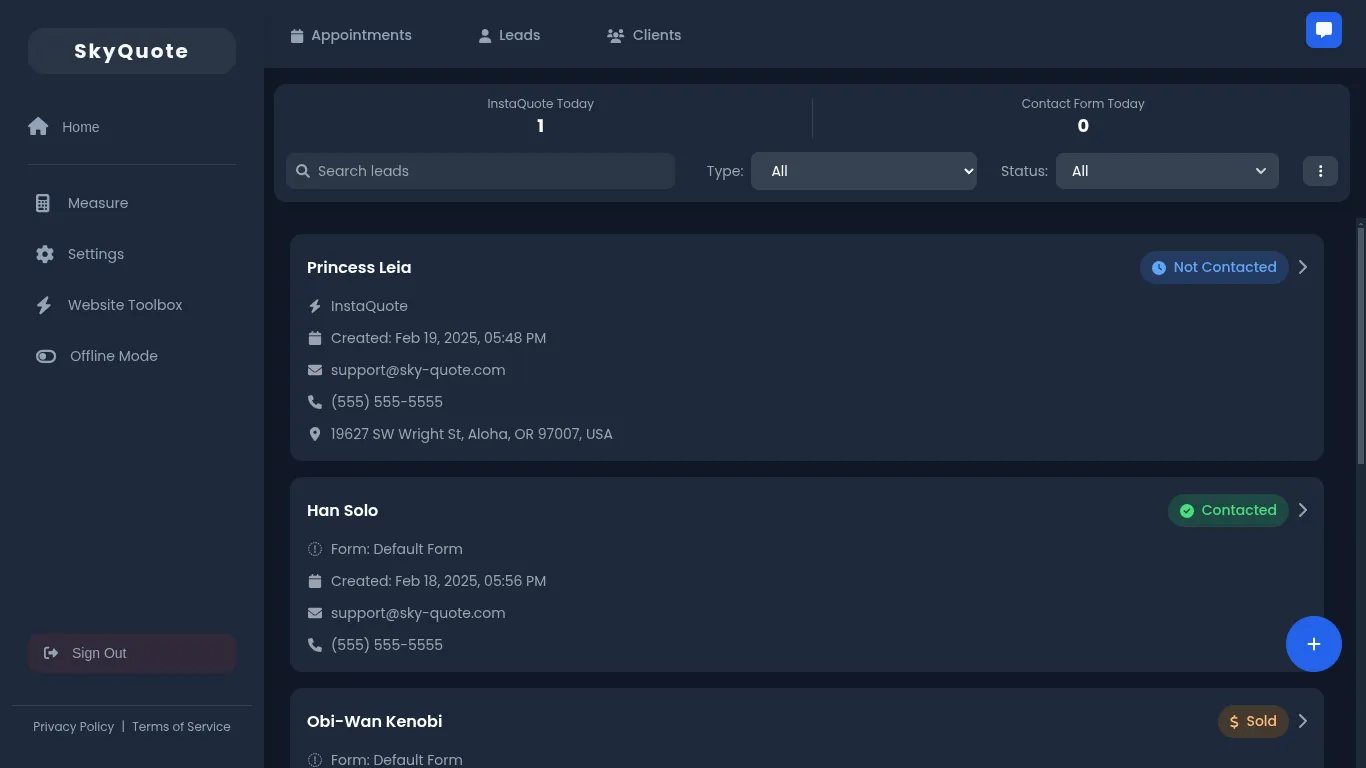This screenshot has width=1366, height=768.
Task: Focus the Search leads input field
Action: [481, 171]
